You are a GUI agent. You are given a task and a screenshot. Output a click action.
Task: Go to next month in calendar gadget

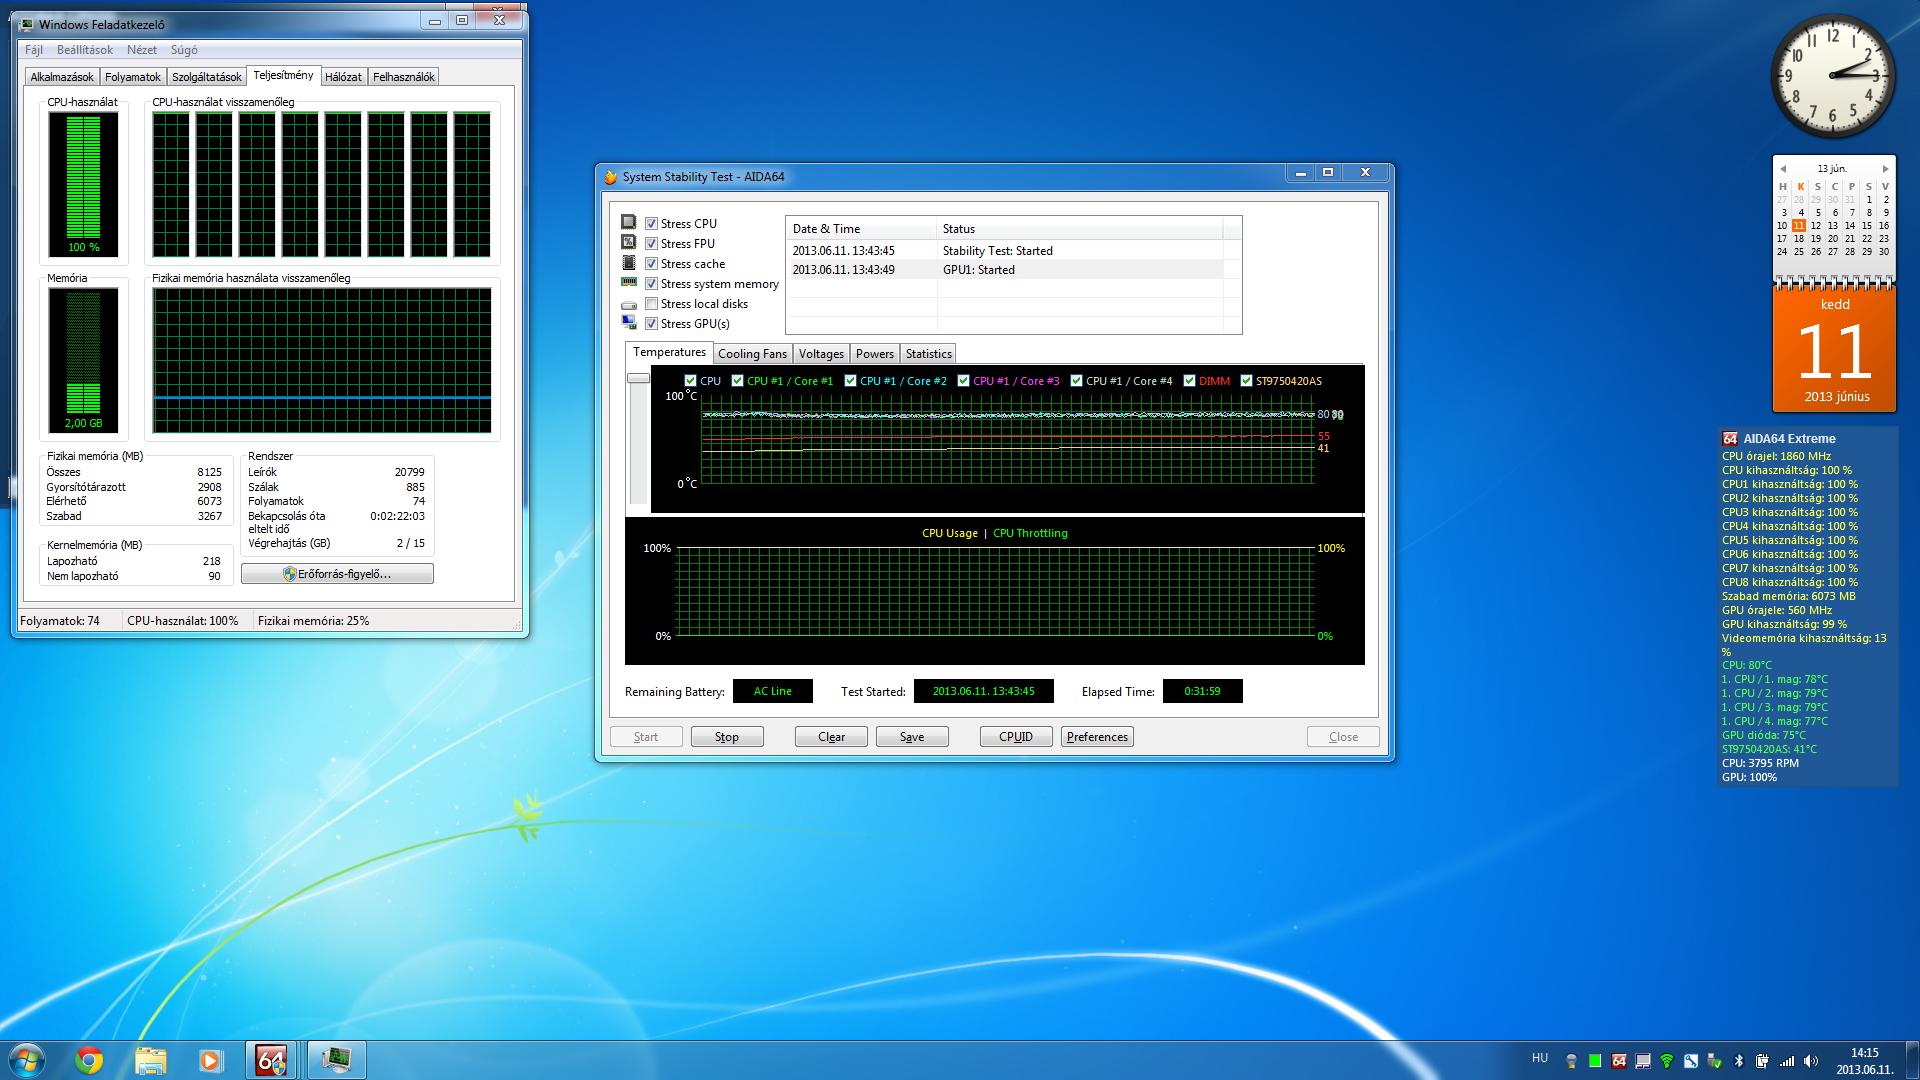pos(1885,169)
